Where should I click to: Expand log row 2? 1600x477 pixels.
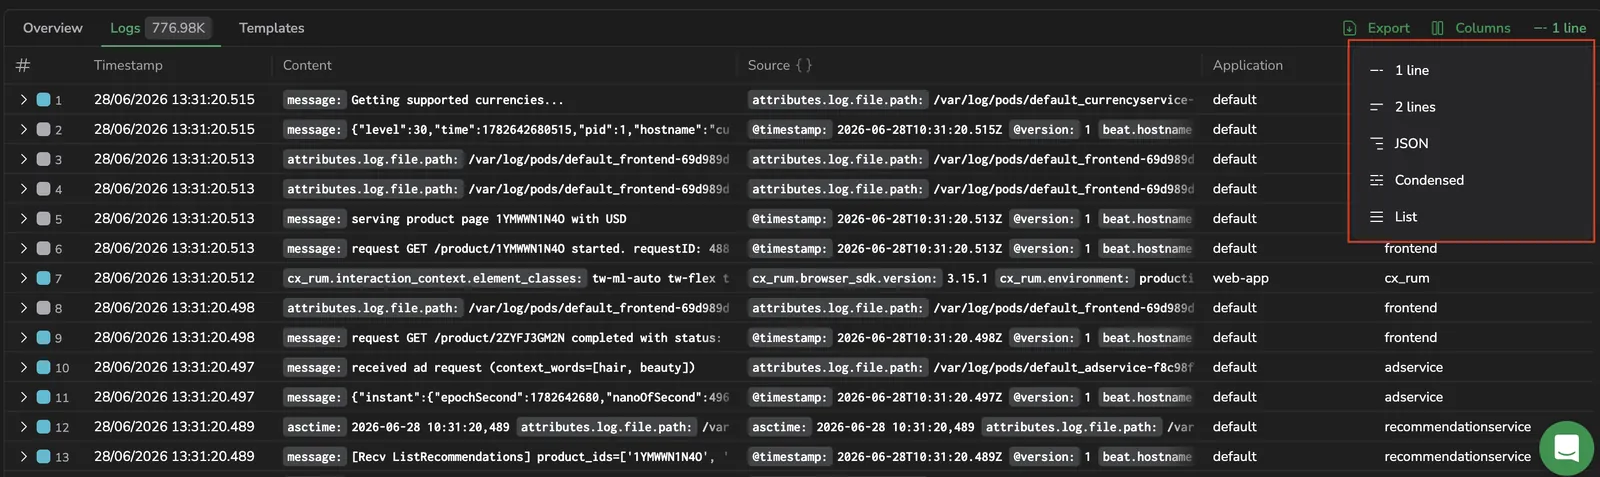[x=23, y=129]
